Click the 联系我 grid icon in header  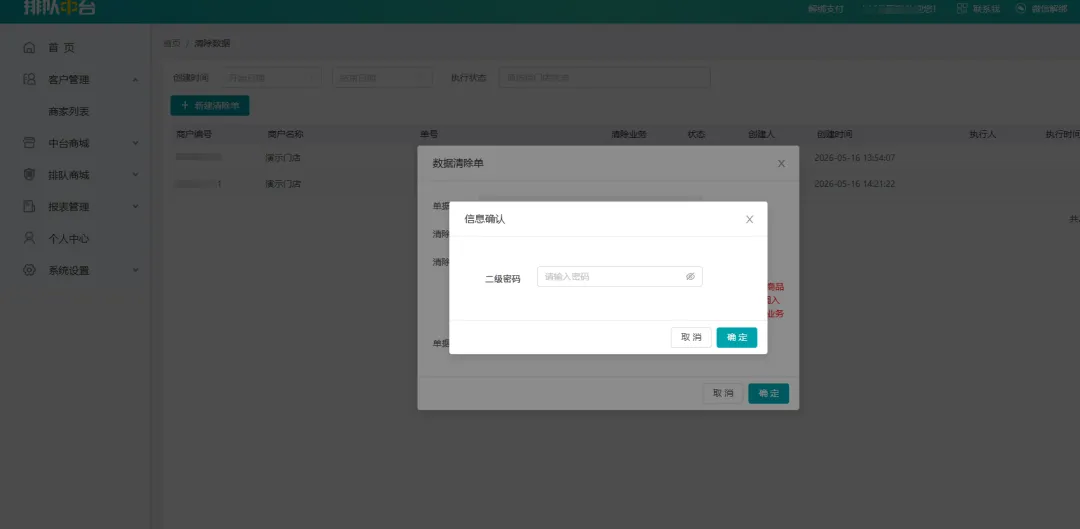point(962,8)
